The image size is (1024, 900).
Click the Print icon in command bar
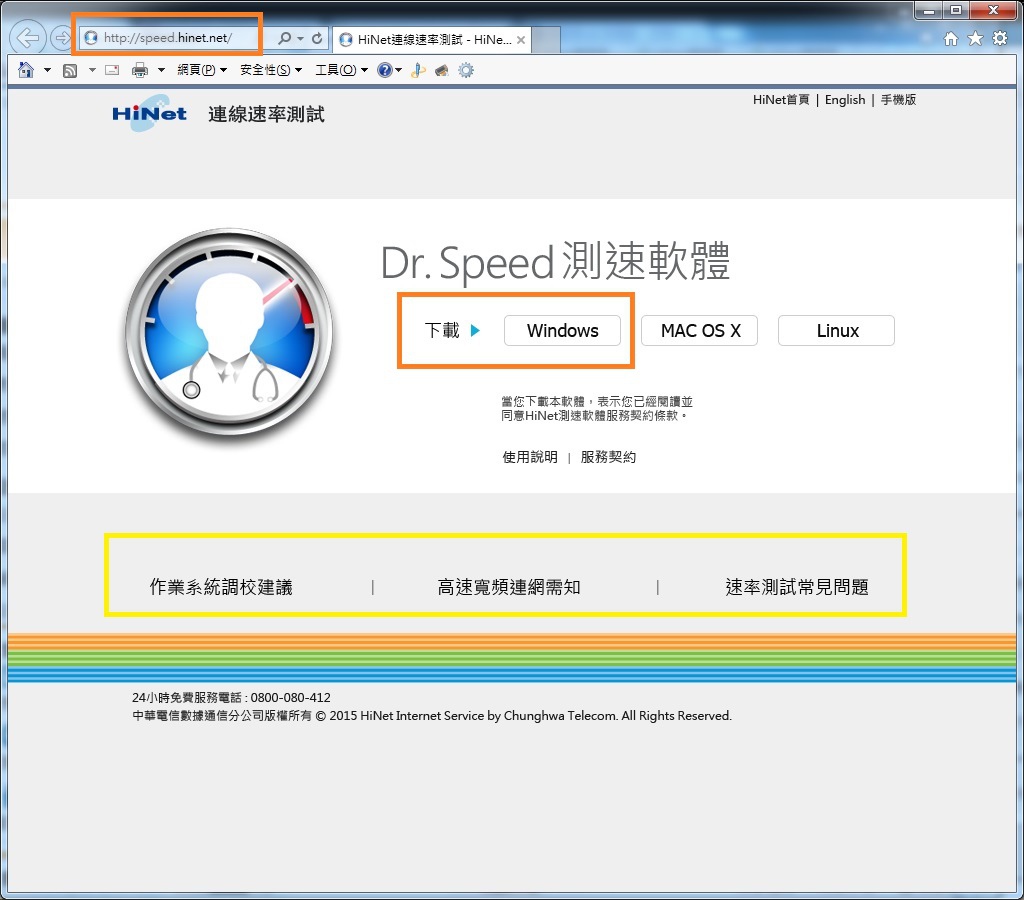(x=140, y=70)
